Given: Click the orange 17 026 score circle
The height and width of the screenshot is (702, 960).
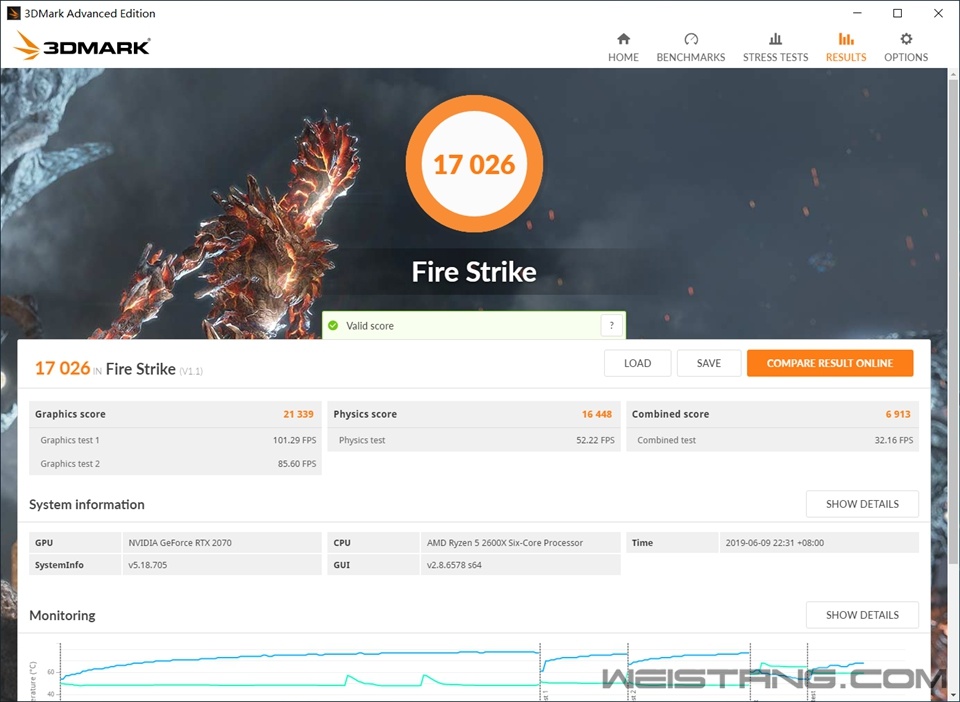Looking at the screenshot, I should point(474,164).
